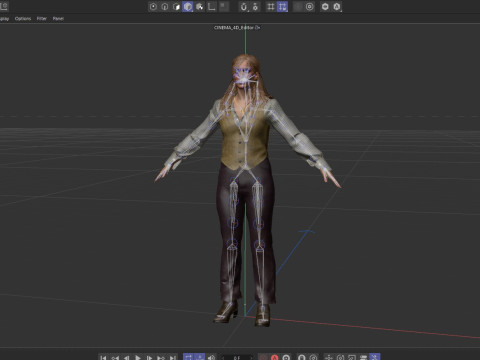Screen dimensions: 480x360
Task: Toggle first blue loop playback button
Action: click(x=188, y=357)
